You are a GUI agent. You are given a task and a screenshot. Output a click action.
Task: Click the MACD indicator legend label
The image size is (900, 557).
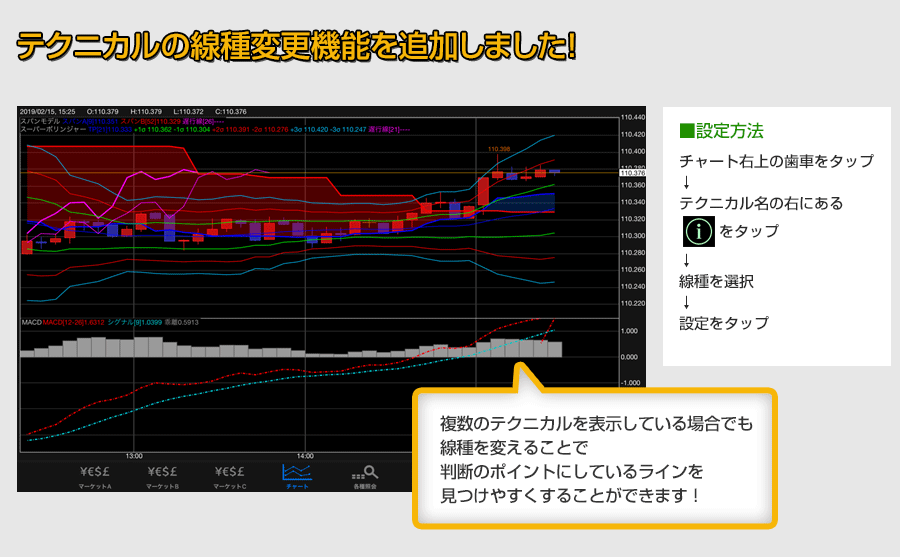[x=32, y=322]
